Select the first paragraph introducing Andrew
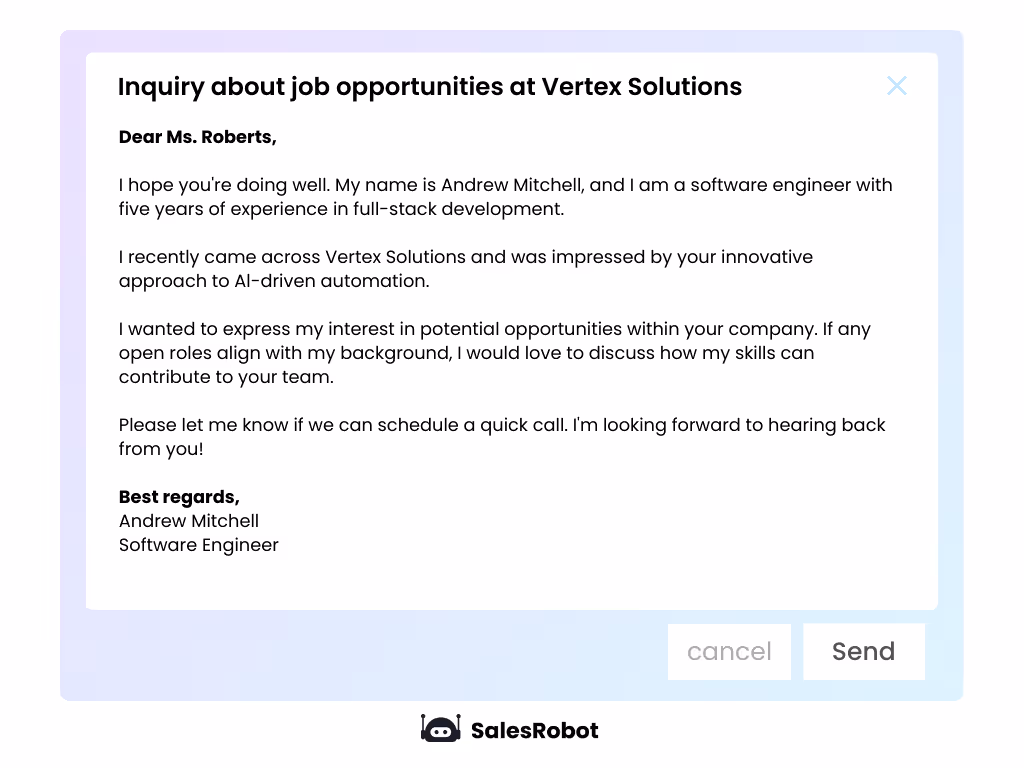 coord(505,196)
